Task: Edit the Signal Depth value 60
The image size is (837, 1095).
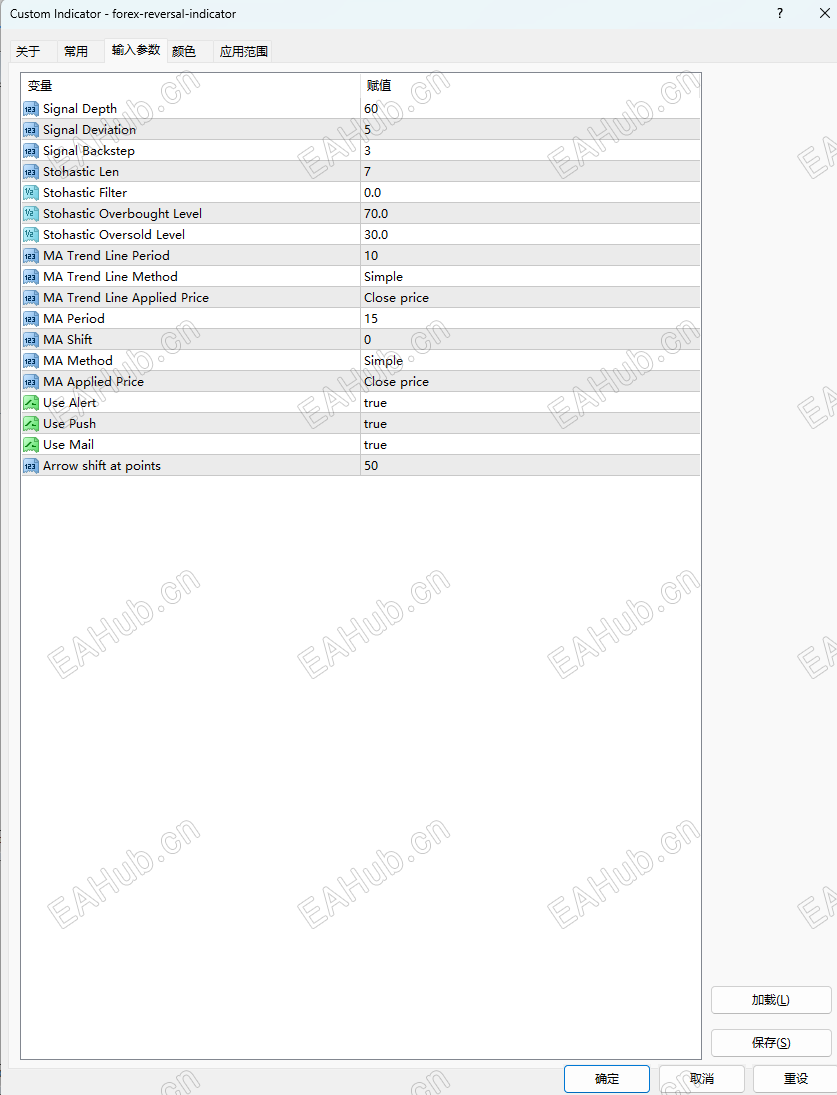Action: point(531,108)
